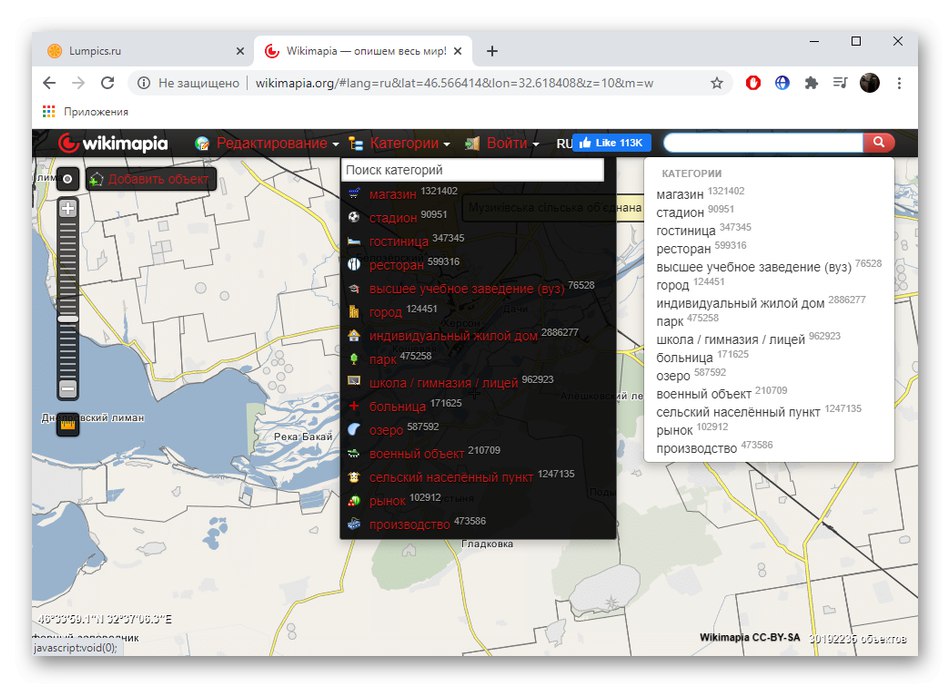Click the map zoom slider handle
The image size is (950, 688).
click(x=68, y=318)
